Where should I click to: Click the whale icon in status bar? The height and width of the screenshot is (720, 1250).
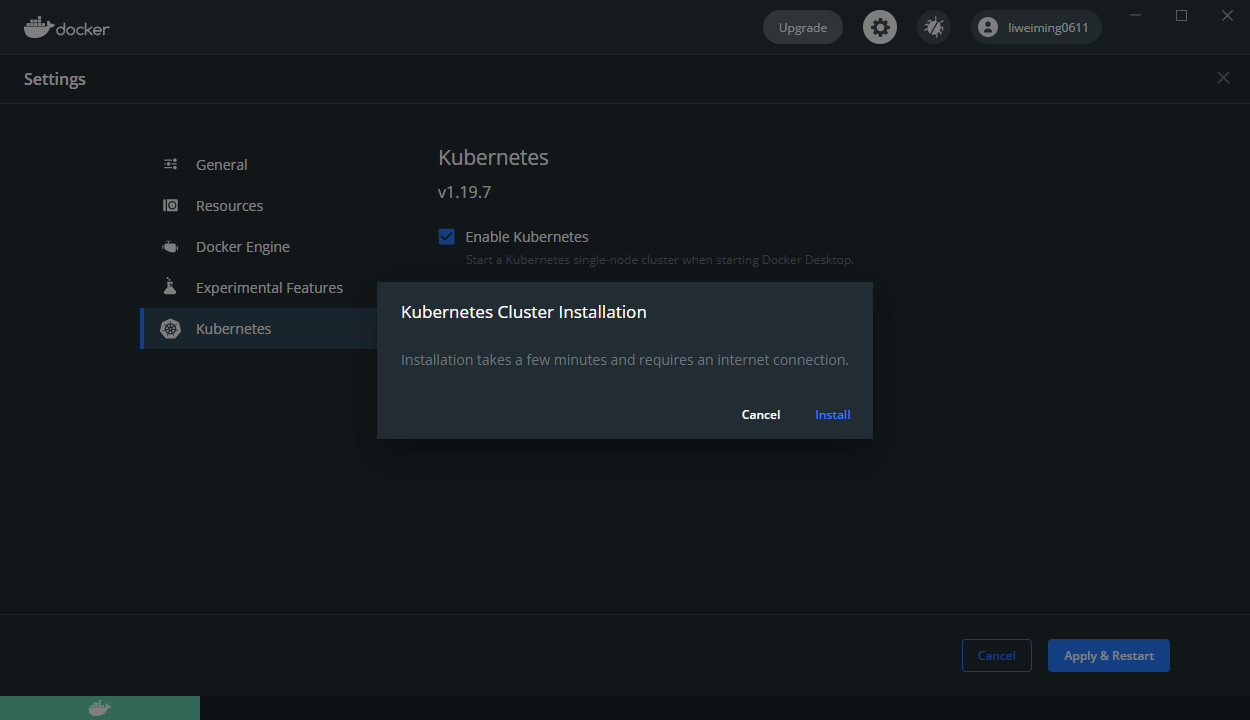(x=99, y=708)
